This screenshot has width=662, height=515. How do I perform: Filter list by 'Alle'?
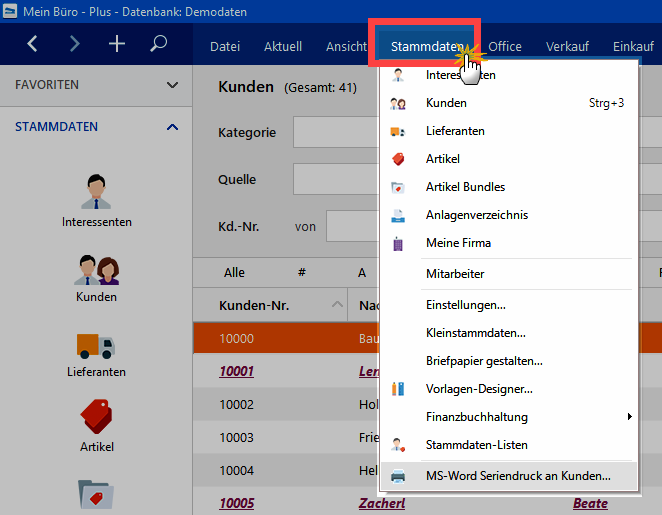coord(234,273)
